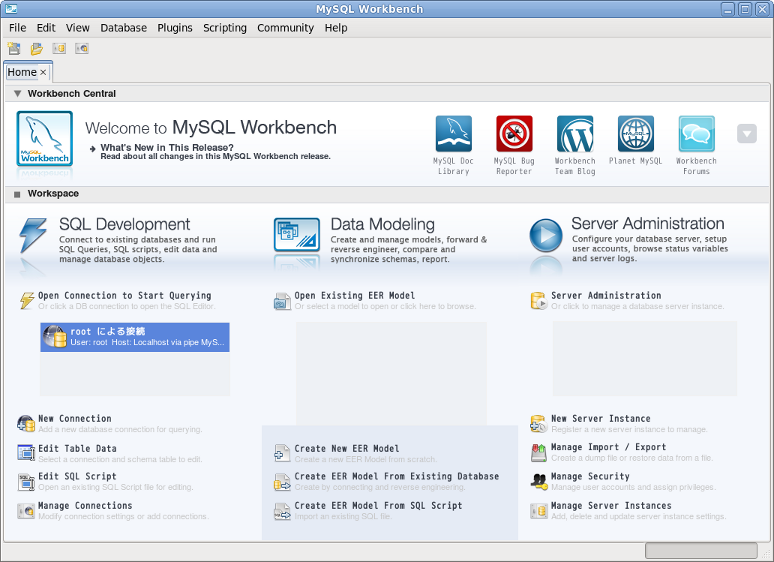Open the MySQL Doc Library icon
Viewport: 774px width, 562px height.
454,134
